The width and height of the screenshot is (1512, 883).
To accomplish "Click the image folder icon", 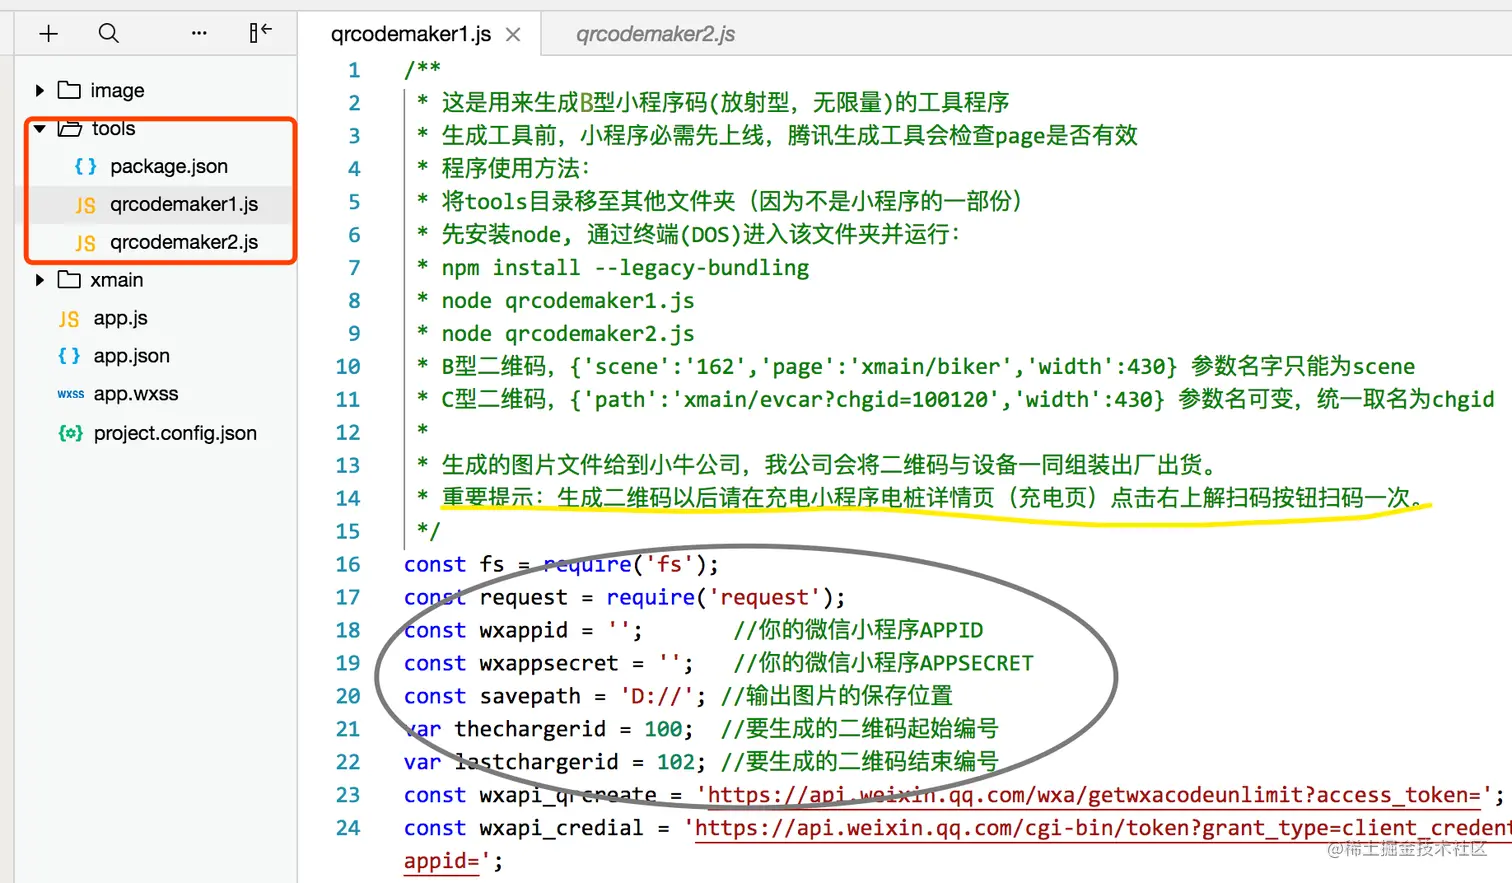I will 69,90.
